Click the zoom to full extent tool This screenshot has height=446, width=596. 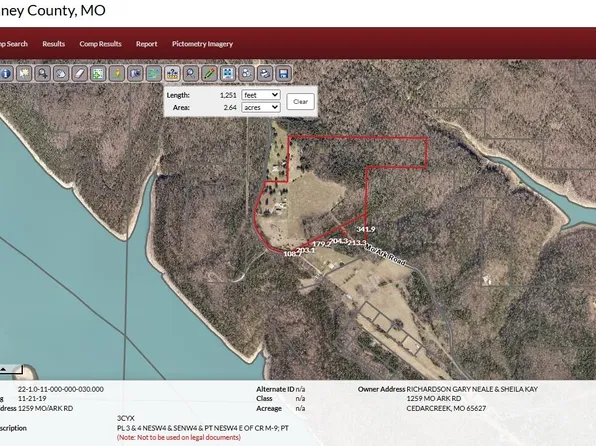pos(228,73)
